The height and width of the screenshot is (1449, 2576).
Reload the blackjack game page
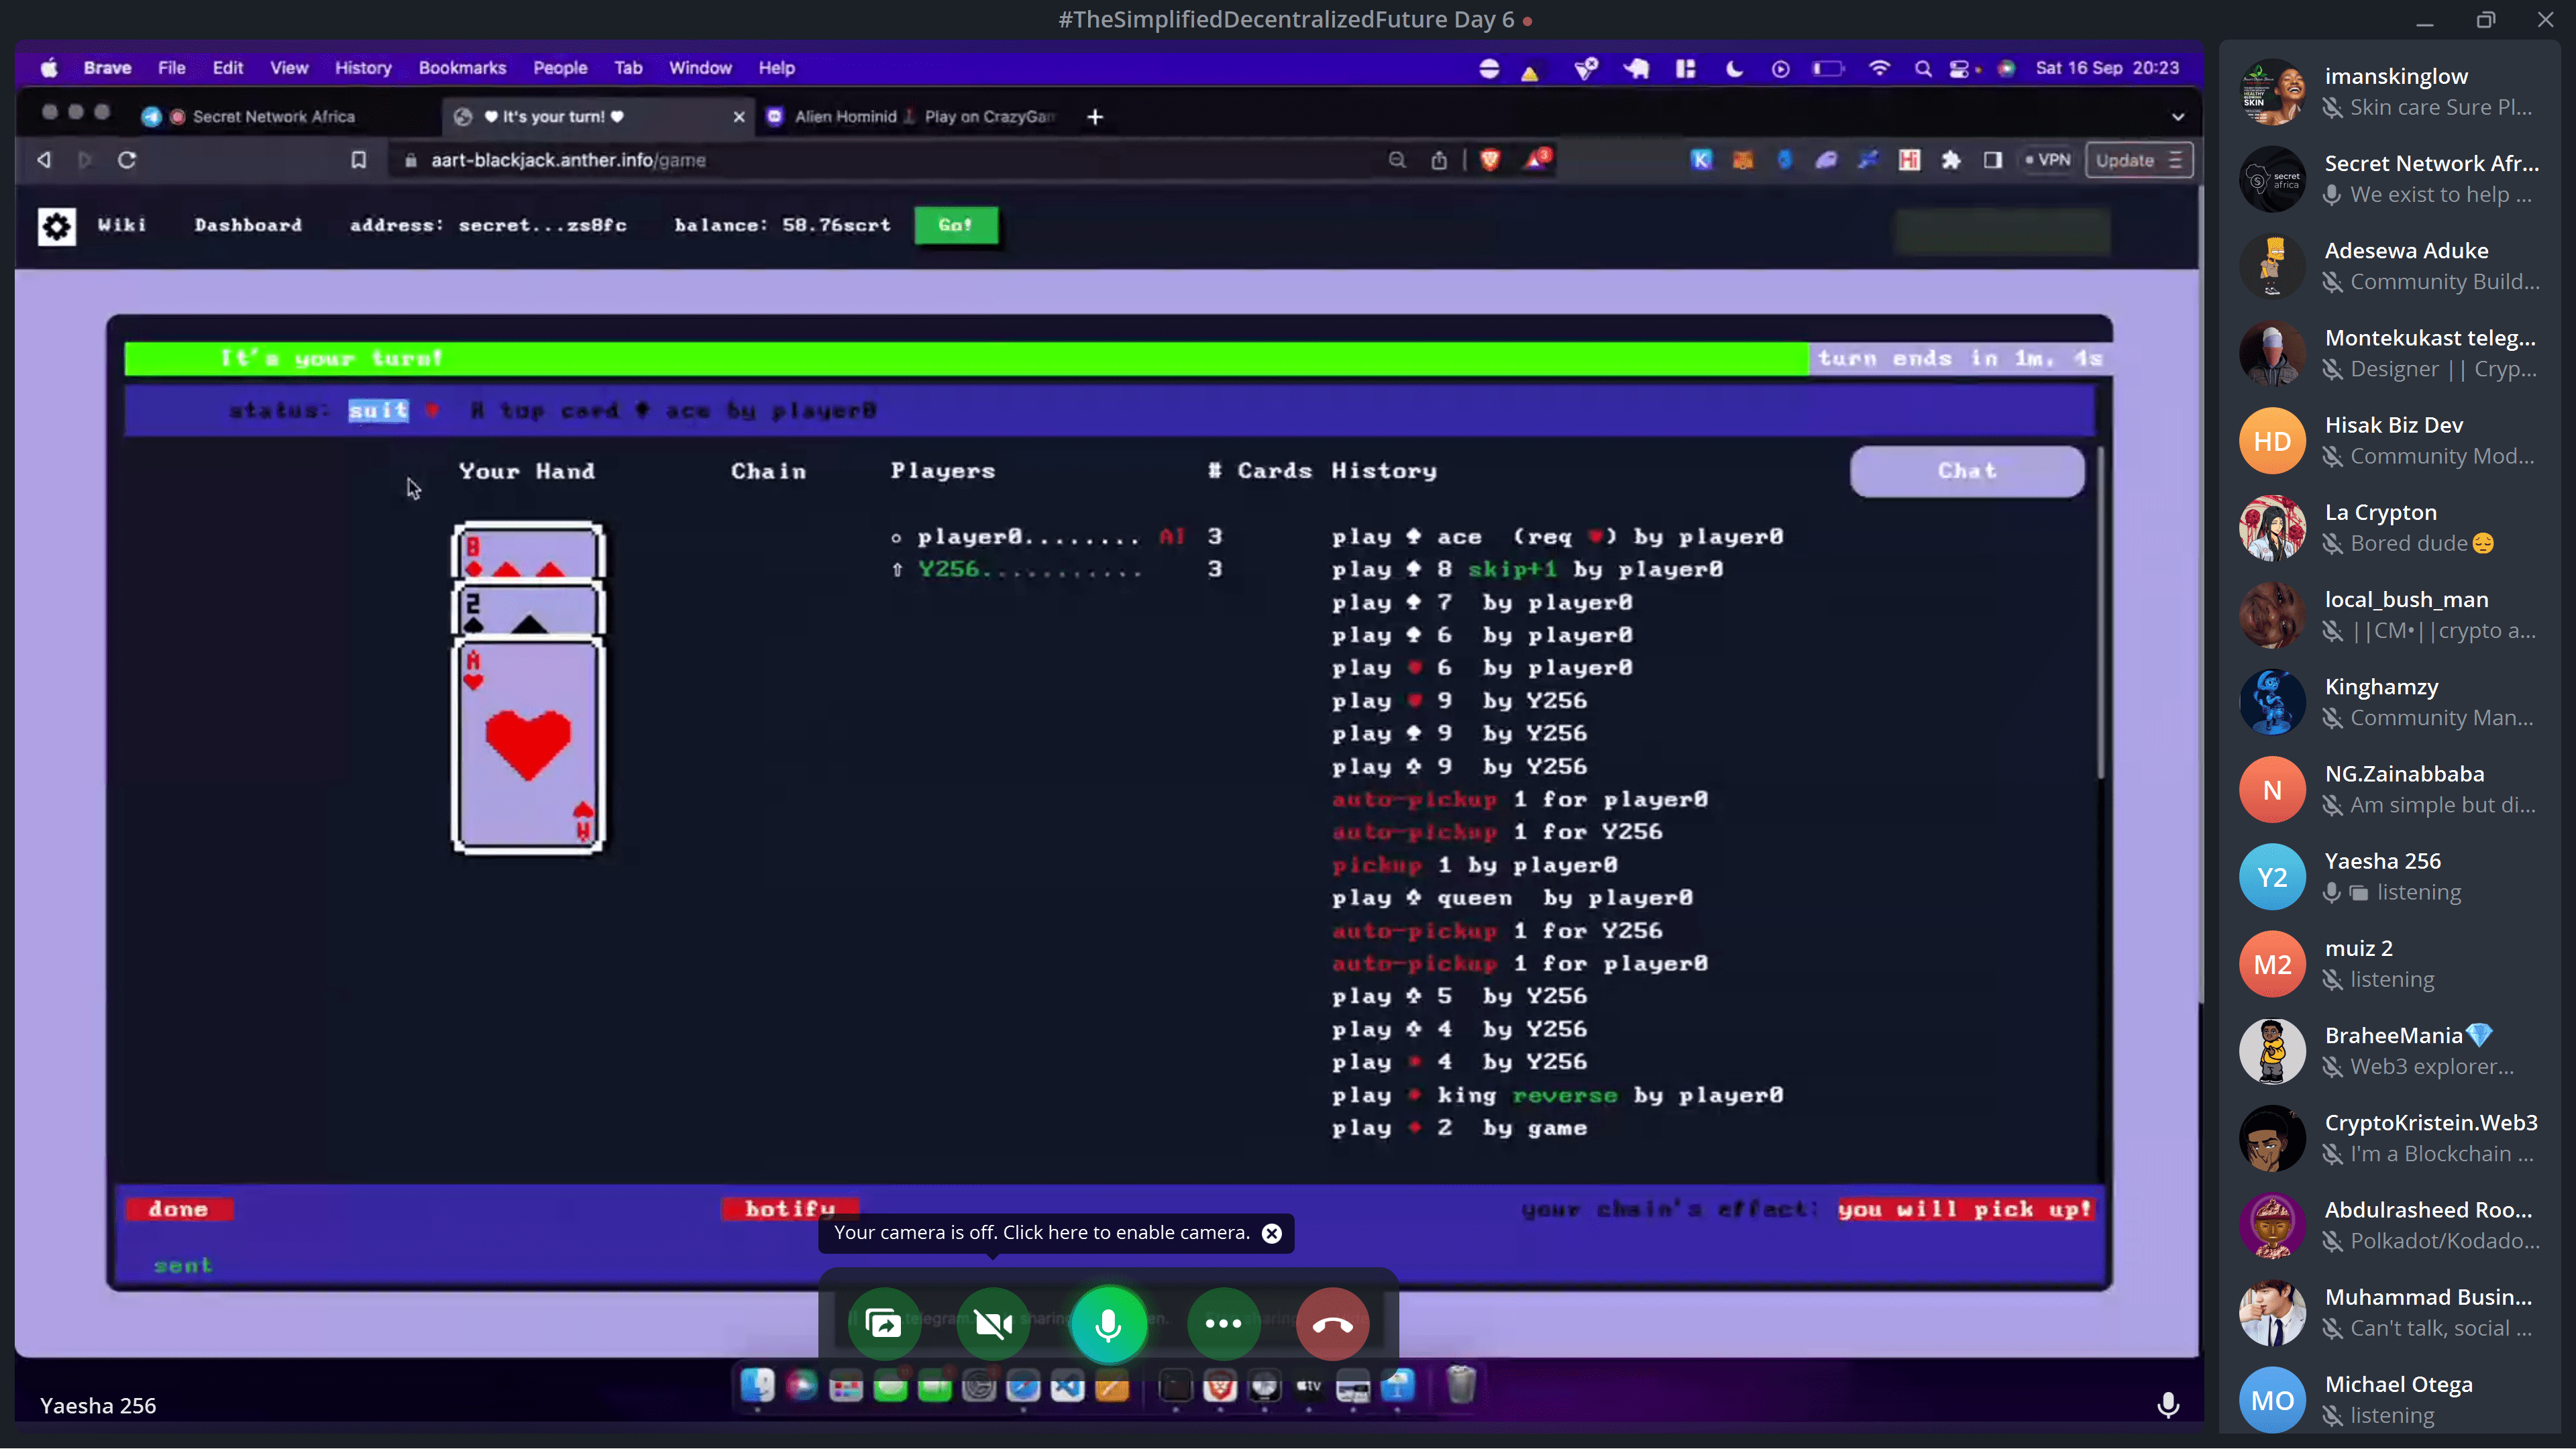point(127,160)
